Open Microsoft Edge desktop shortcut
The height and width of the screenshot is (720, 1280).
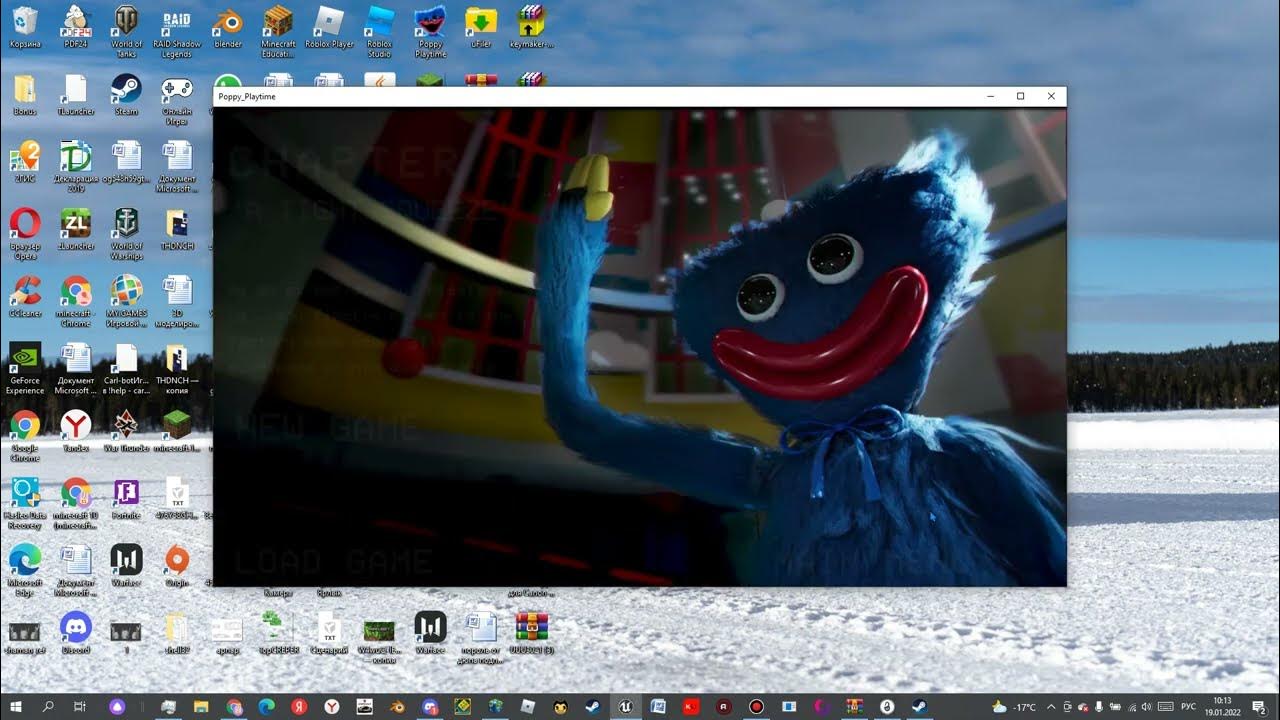[25, 570]
